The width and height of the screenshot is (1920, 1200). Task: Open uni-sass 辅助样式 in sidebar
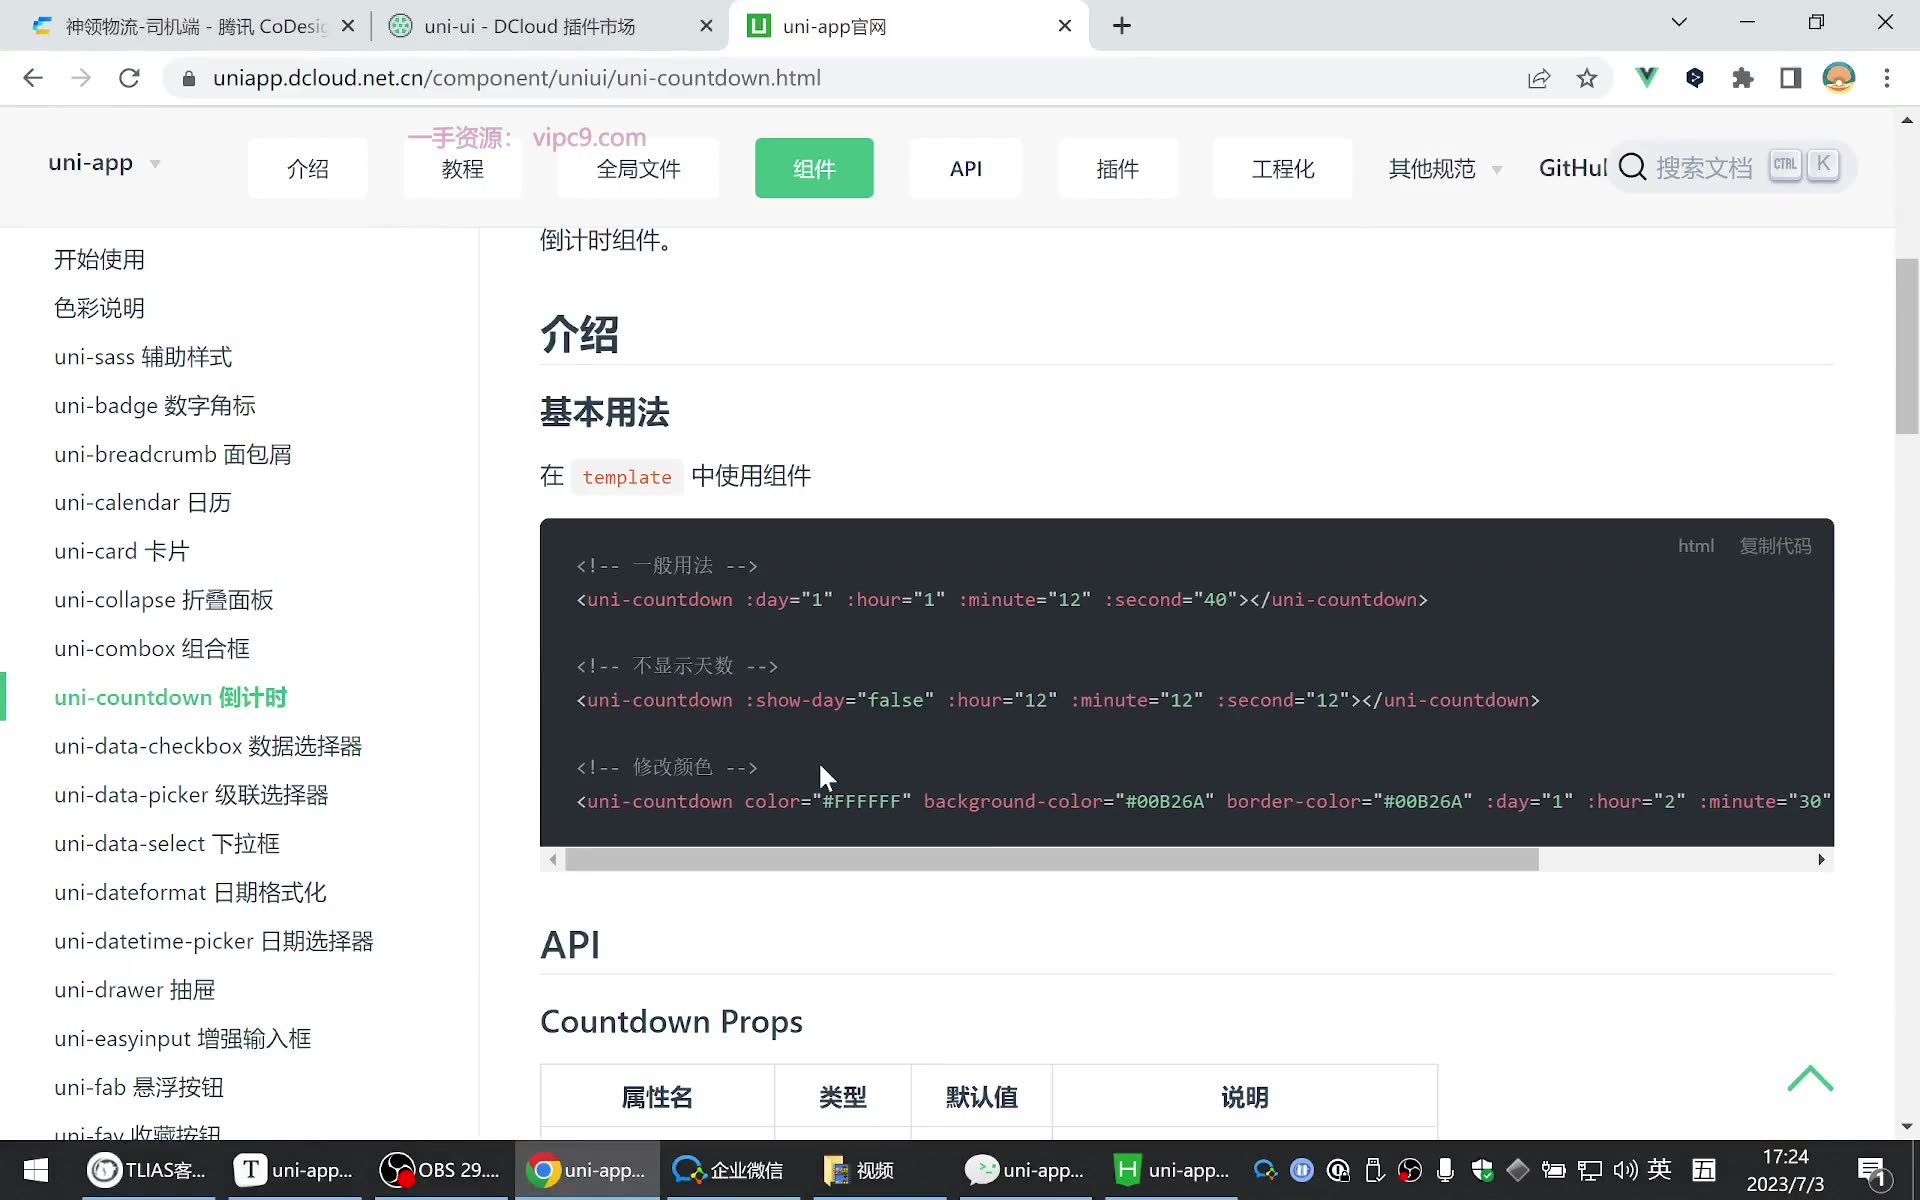point(143,357)
